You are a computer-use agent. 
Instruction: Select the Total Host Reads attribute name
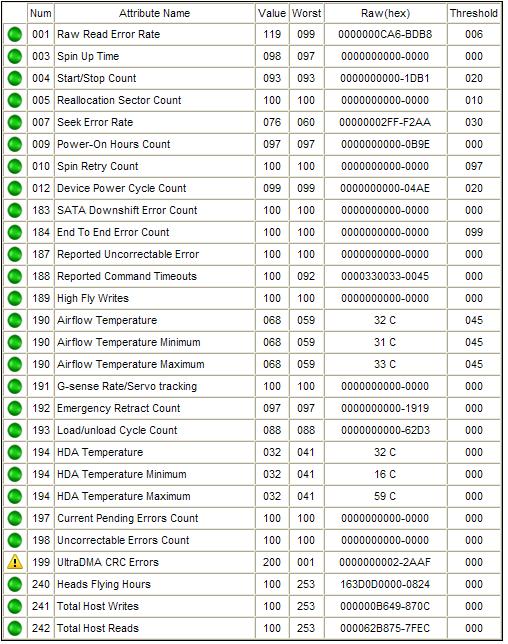pos(98,628)
